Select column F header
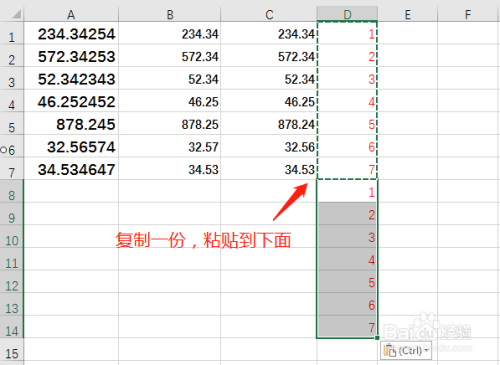The width and height of the screenshot is (500, 365). pyautogui.click(x=468, y=14)
